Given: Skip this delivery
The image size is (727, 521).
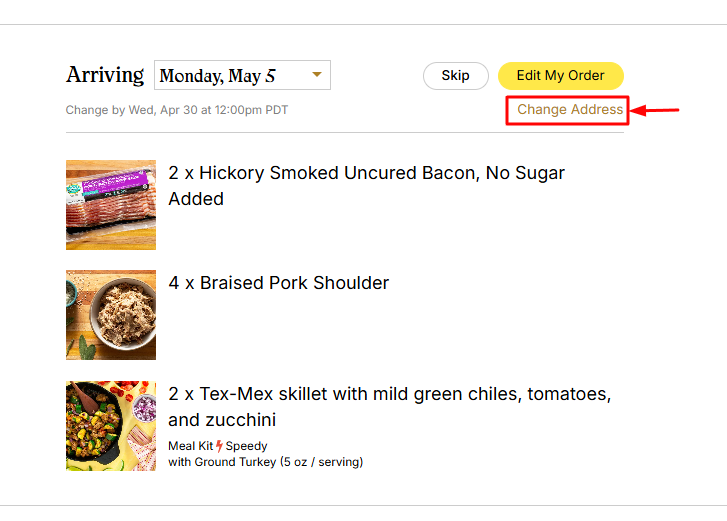Looking at the screenshot, I should (455, 76).
